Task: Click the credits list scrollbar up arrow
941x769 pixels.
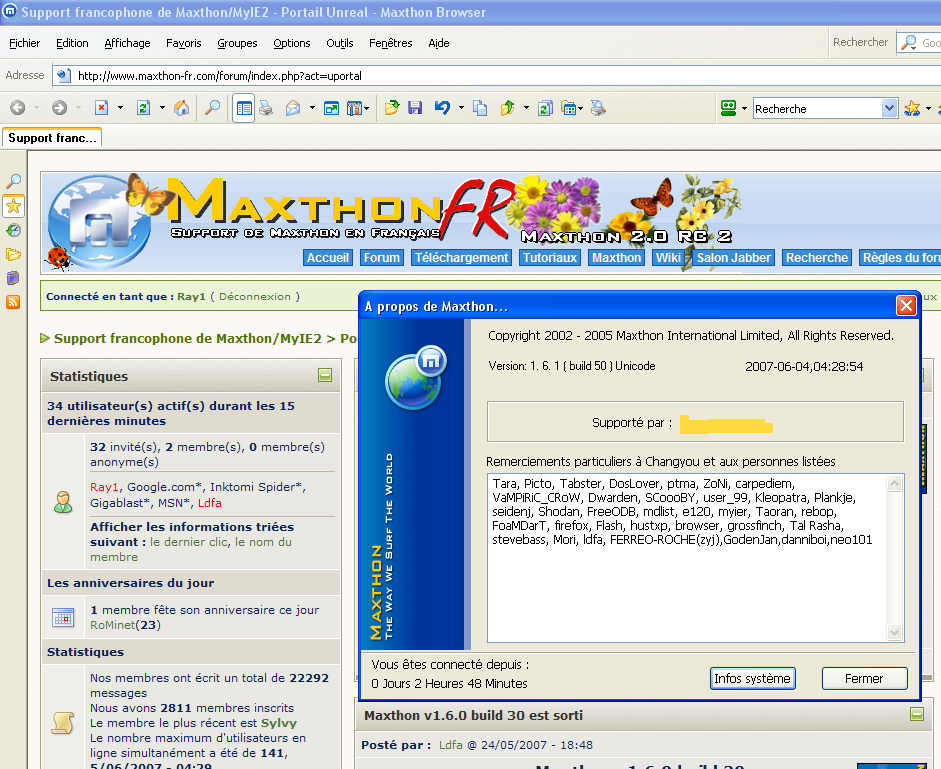Action: [895, 484]
